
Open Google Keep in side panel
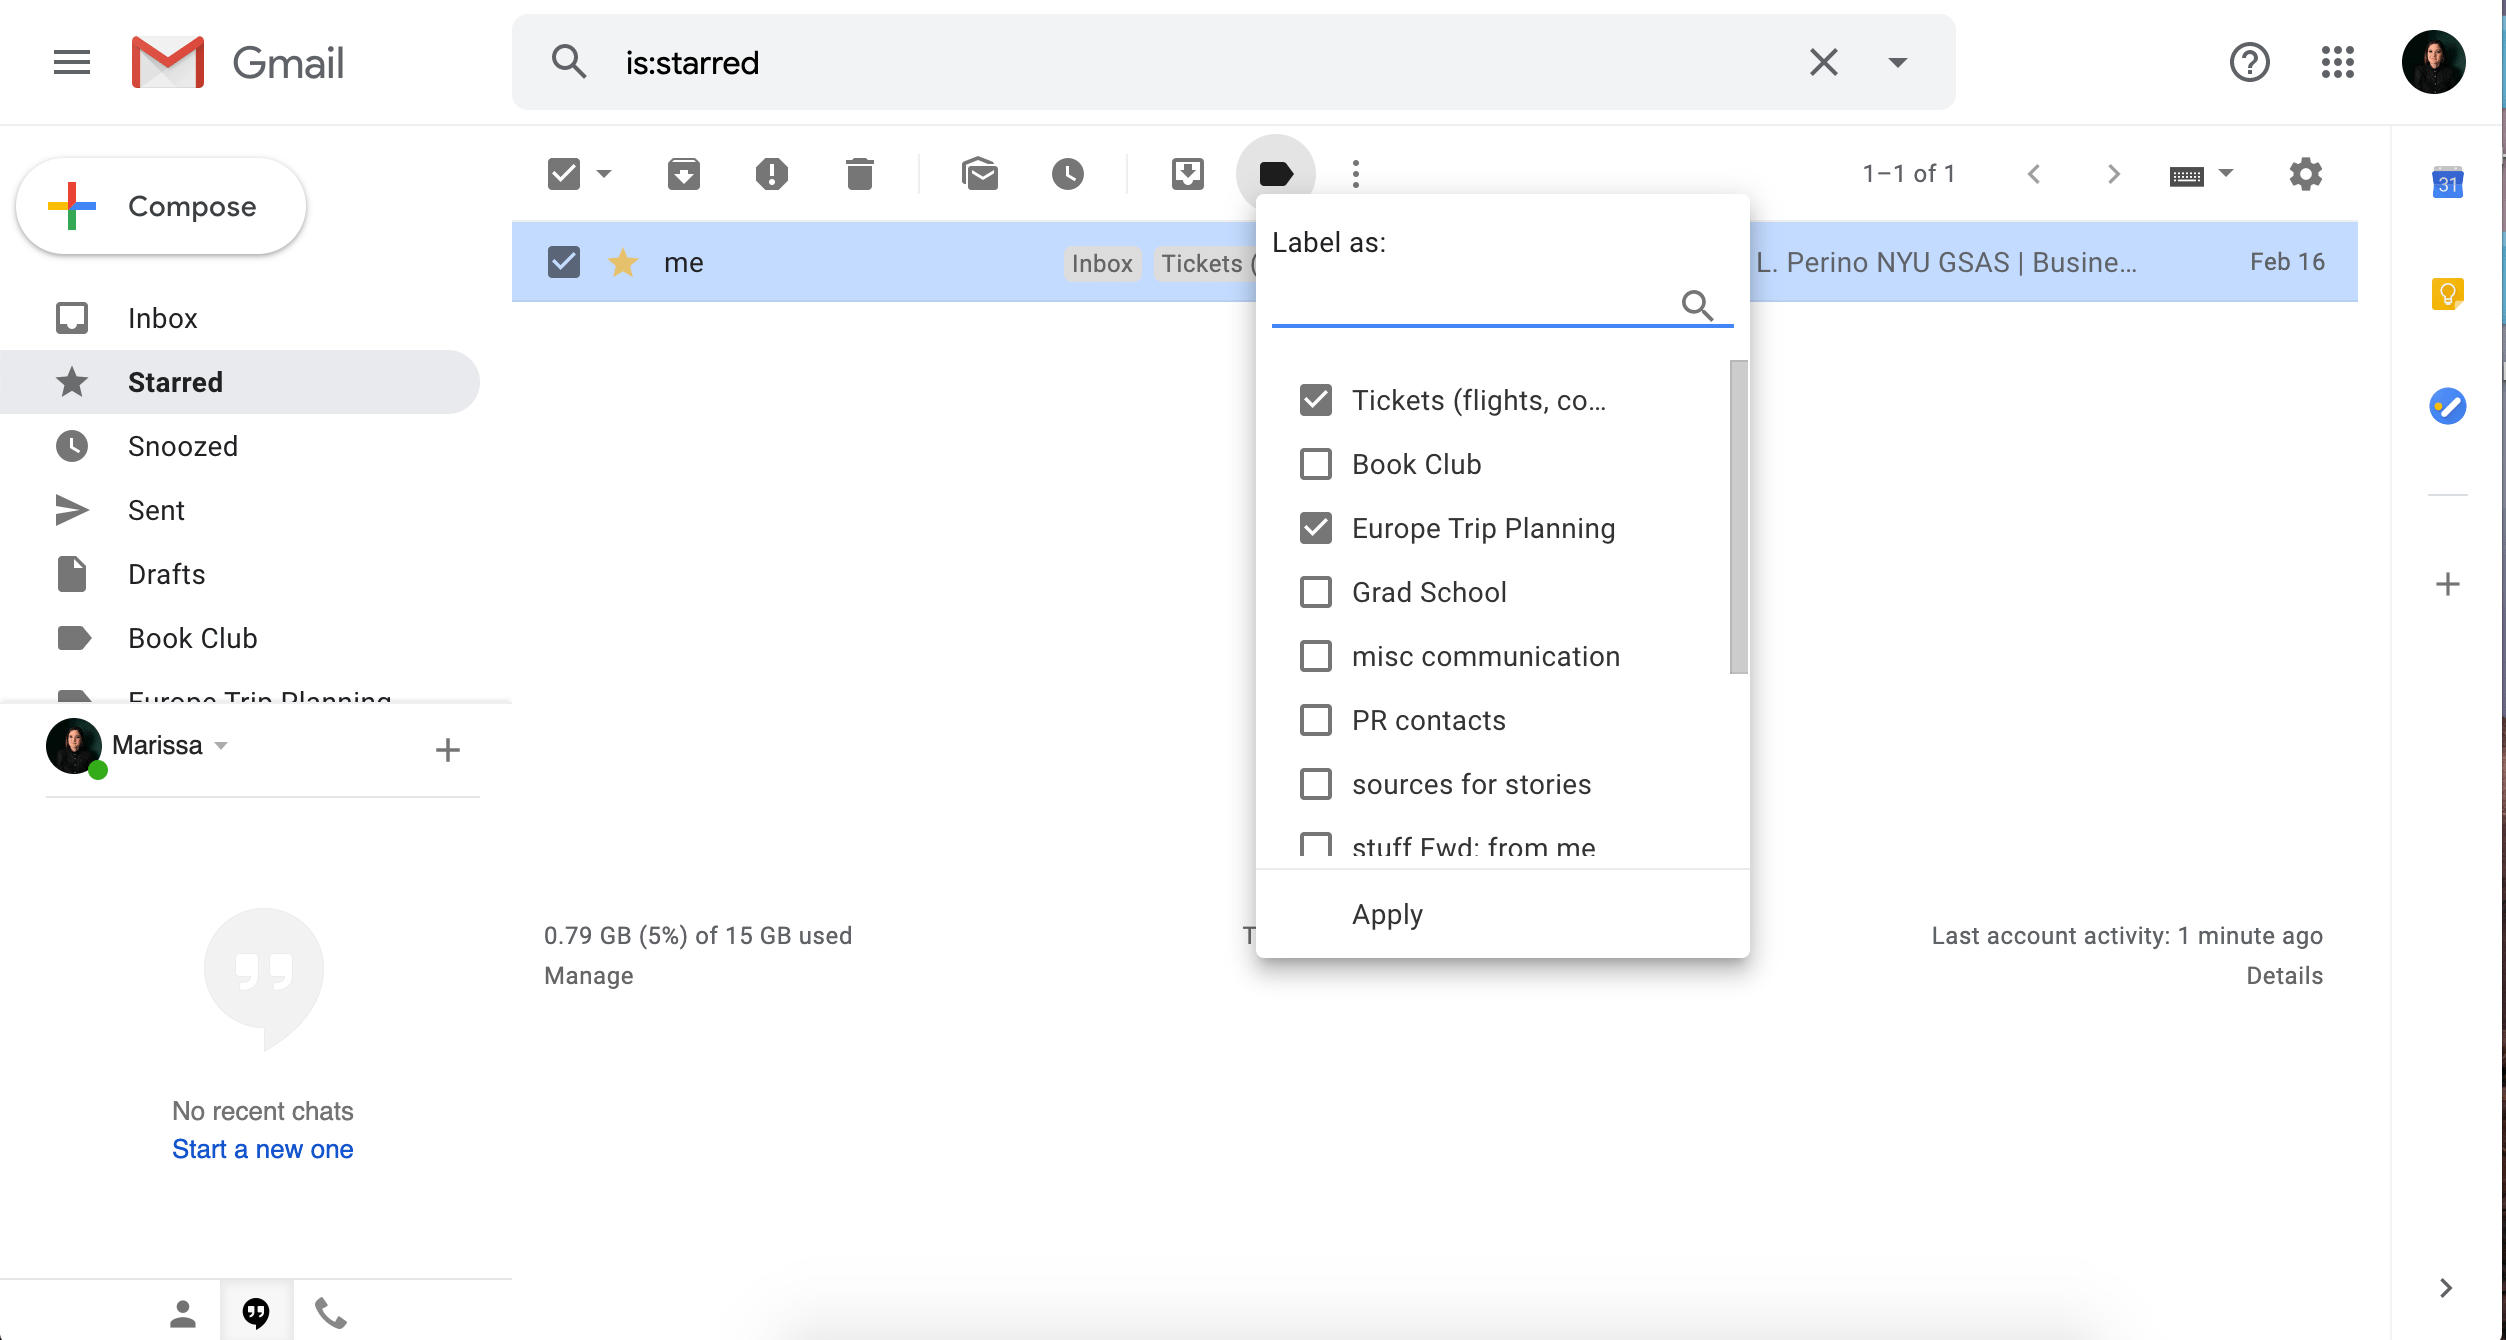pyautogui.click(x=2447, y=294)
